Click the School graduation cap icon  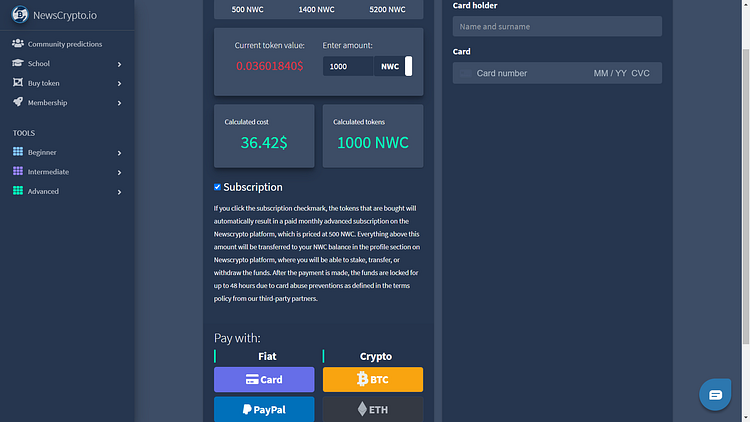pos(18,63)
